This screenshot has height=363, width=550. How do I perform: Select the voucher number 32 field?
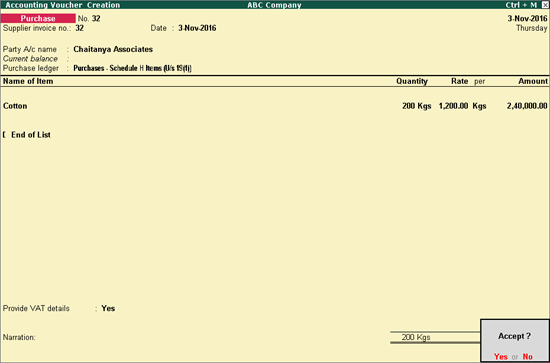click(x=96, y=19)
